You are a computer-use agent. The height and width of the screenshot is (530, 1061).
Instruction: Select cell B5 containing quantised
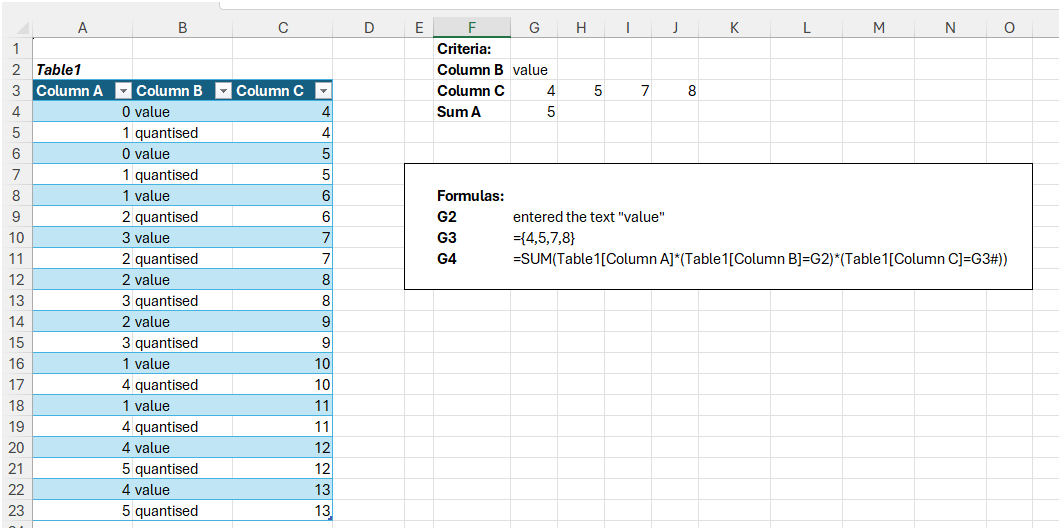[x=183, y=133]
